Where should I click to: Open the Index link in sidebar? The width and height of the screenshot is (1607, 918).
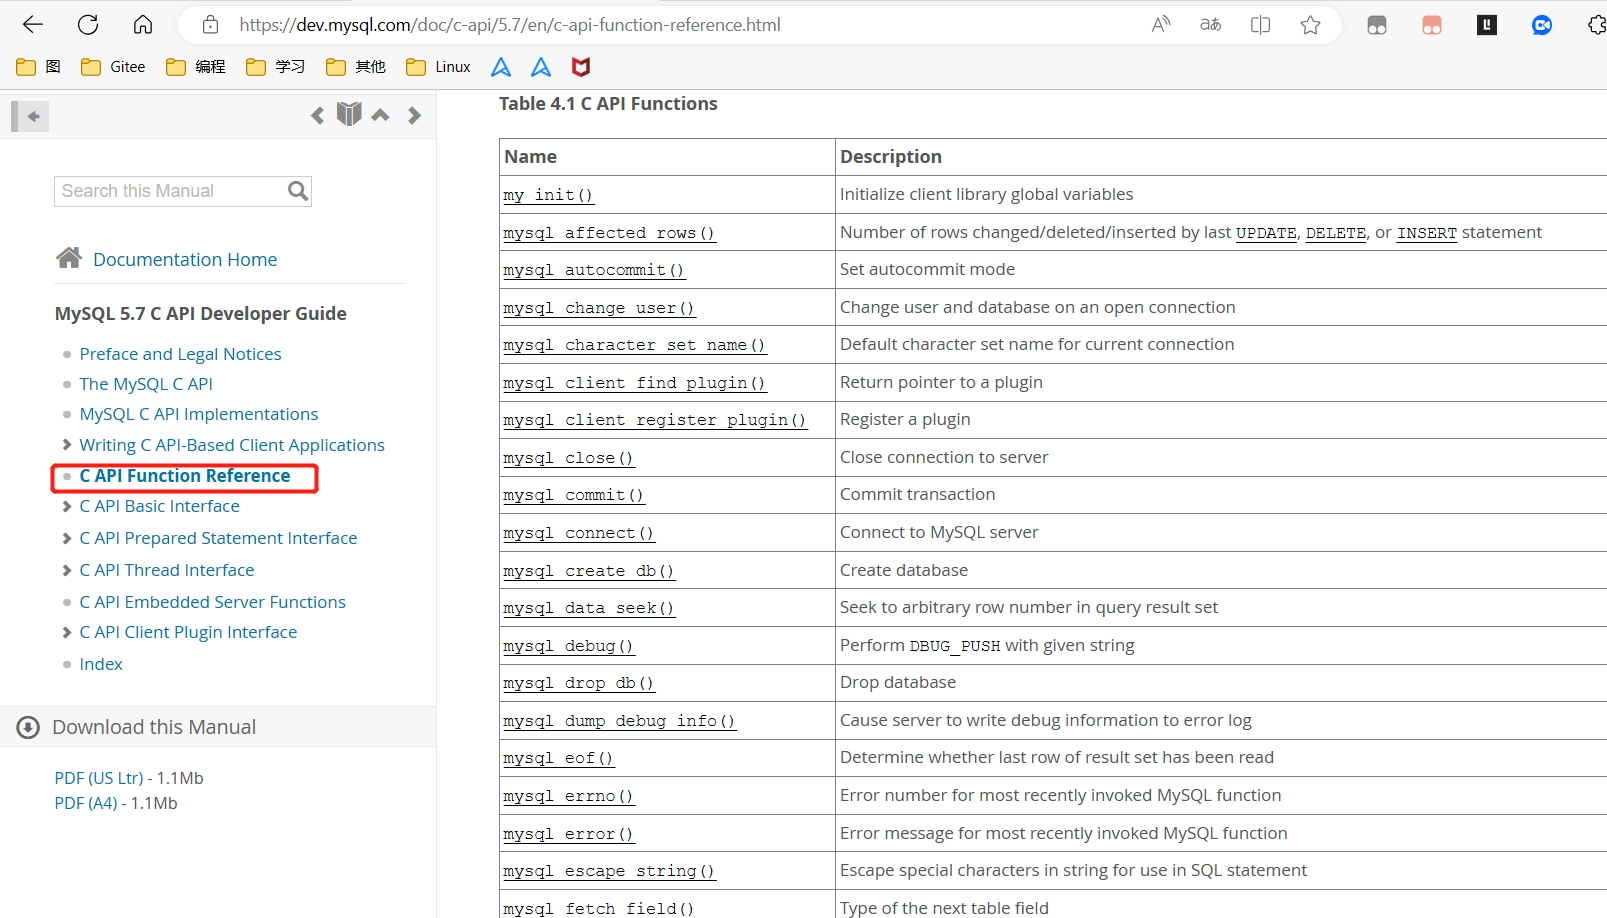pos(101,664)
